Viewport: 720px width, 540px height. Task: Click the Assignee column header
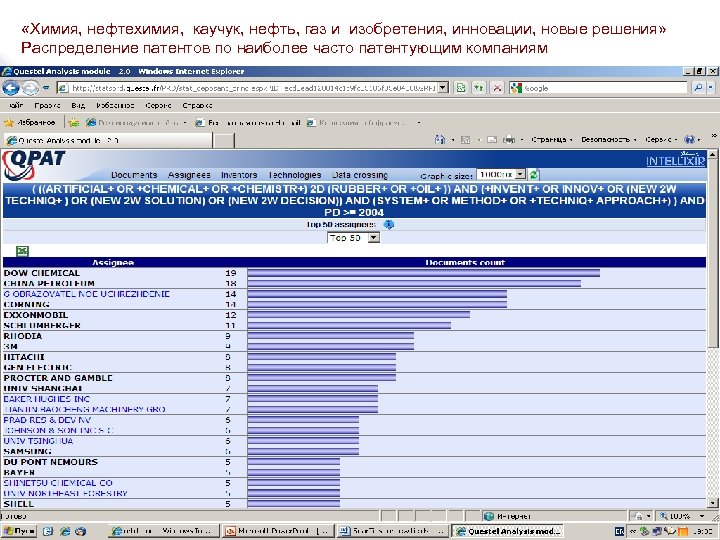tap(113, 262)
